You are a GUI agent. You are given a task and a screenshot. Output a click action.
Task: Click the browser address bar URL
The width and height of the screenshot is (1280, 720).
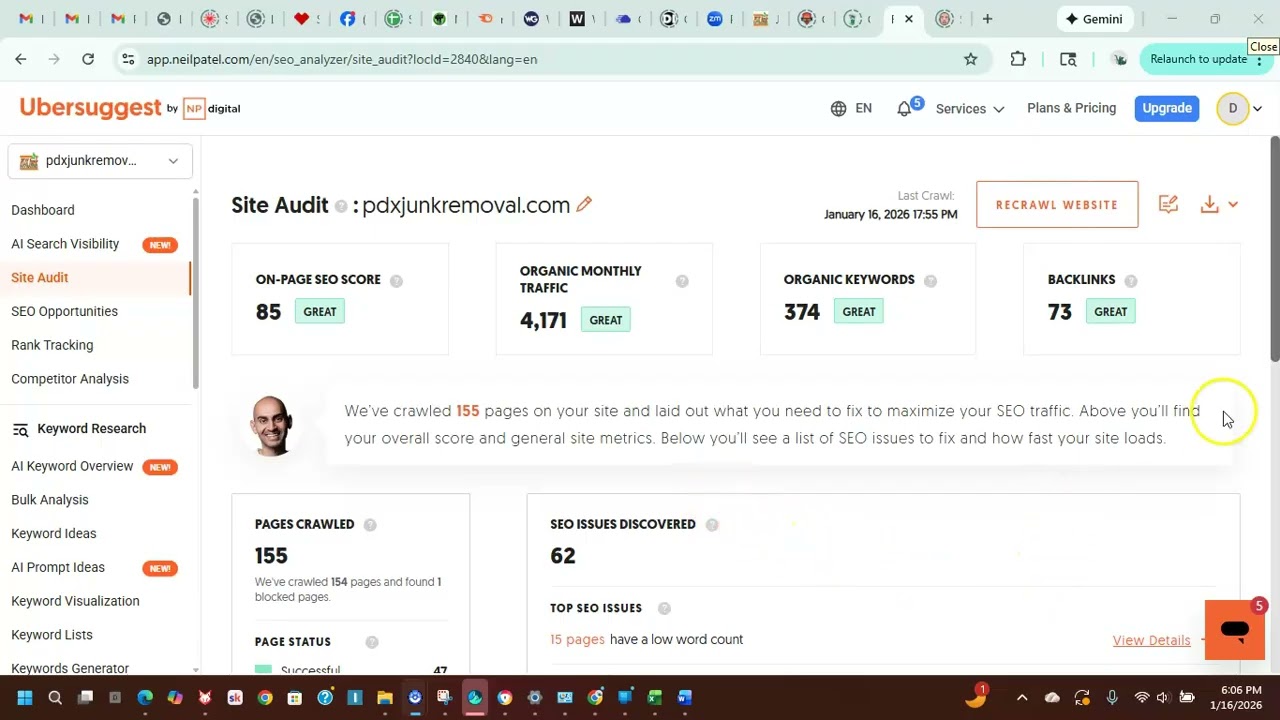[342, 59]
